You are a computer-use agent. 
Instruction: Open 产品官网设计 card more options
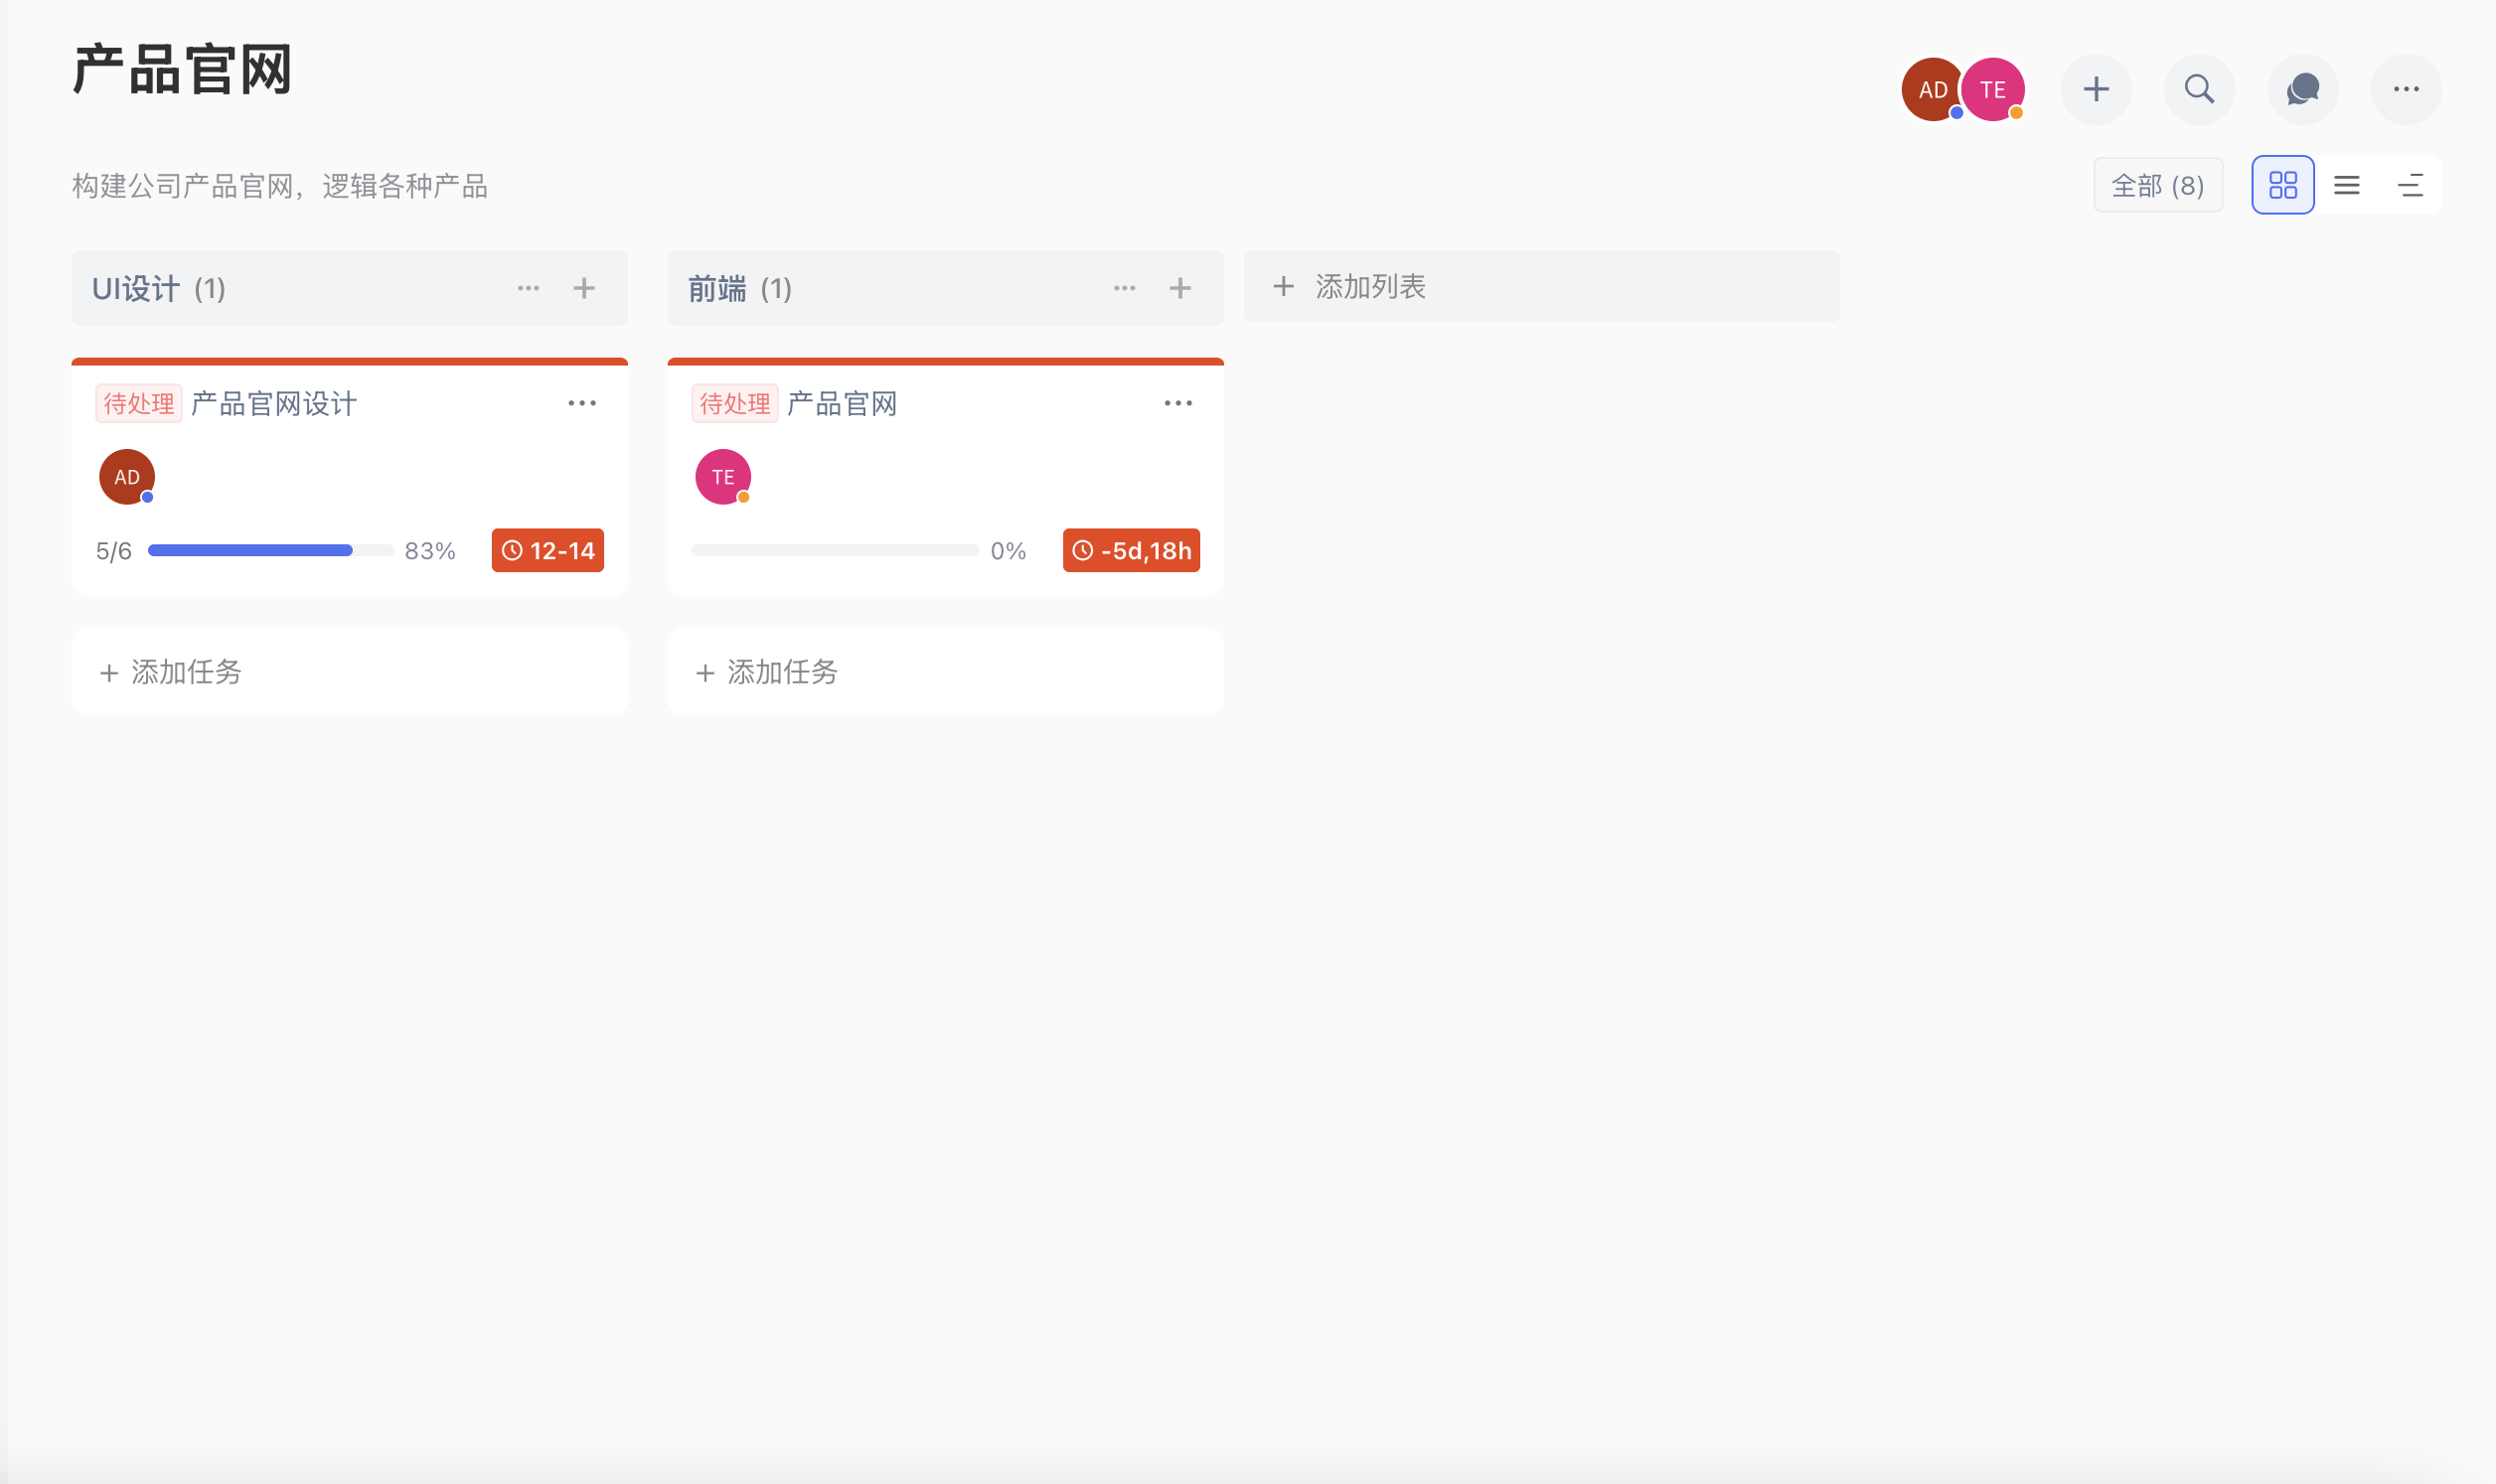[582, 403]
